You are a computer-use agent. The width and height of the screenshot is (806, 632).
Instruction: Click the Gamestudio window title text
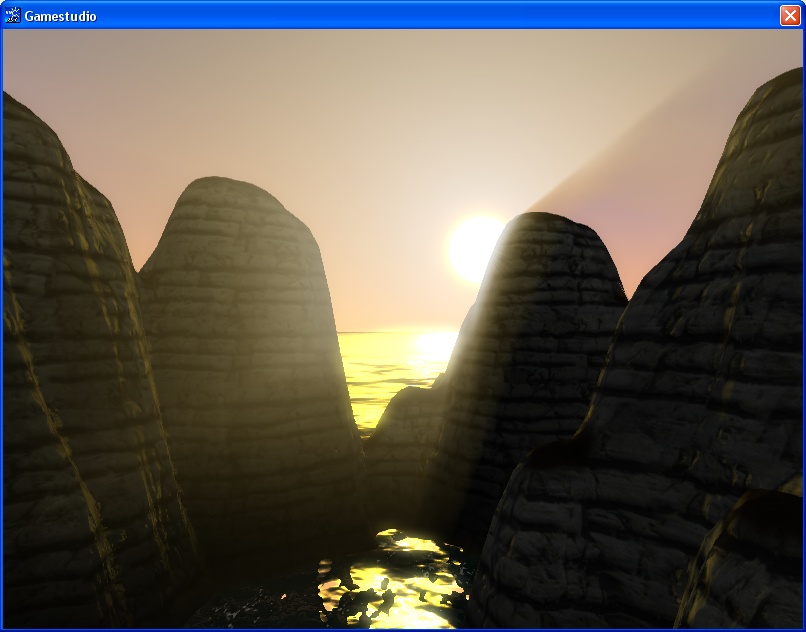coord(60,16)
